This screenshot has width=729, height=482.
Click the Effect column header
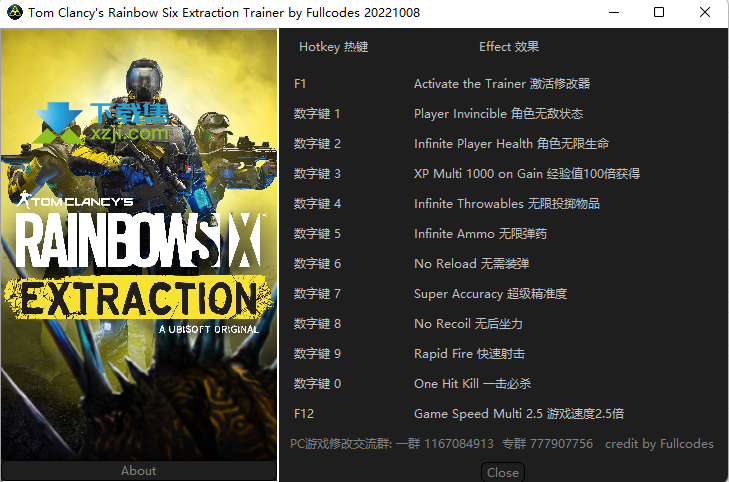pos(509,47)
